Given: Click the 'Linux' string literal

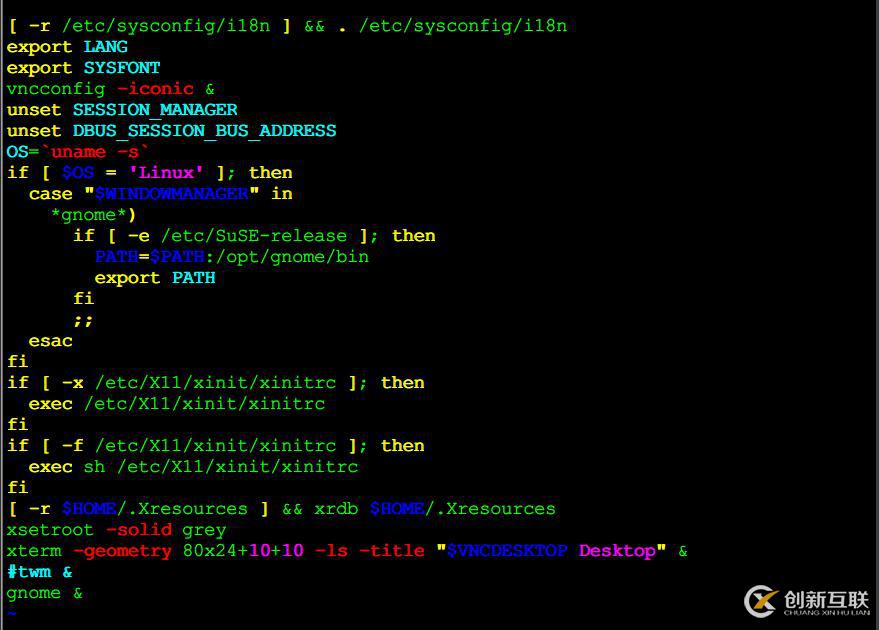Looking at the screenshot, I should (x=166, y=172).
